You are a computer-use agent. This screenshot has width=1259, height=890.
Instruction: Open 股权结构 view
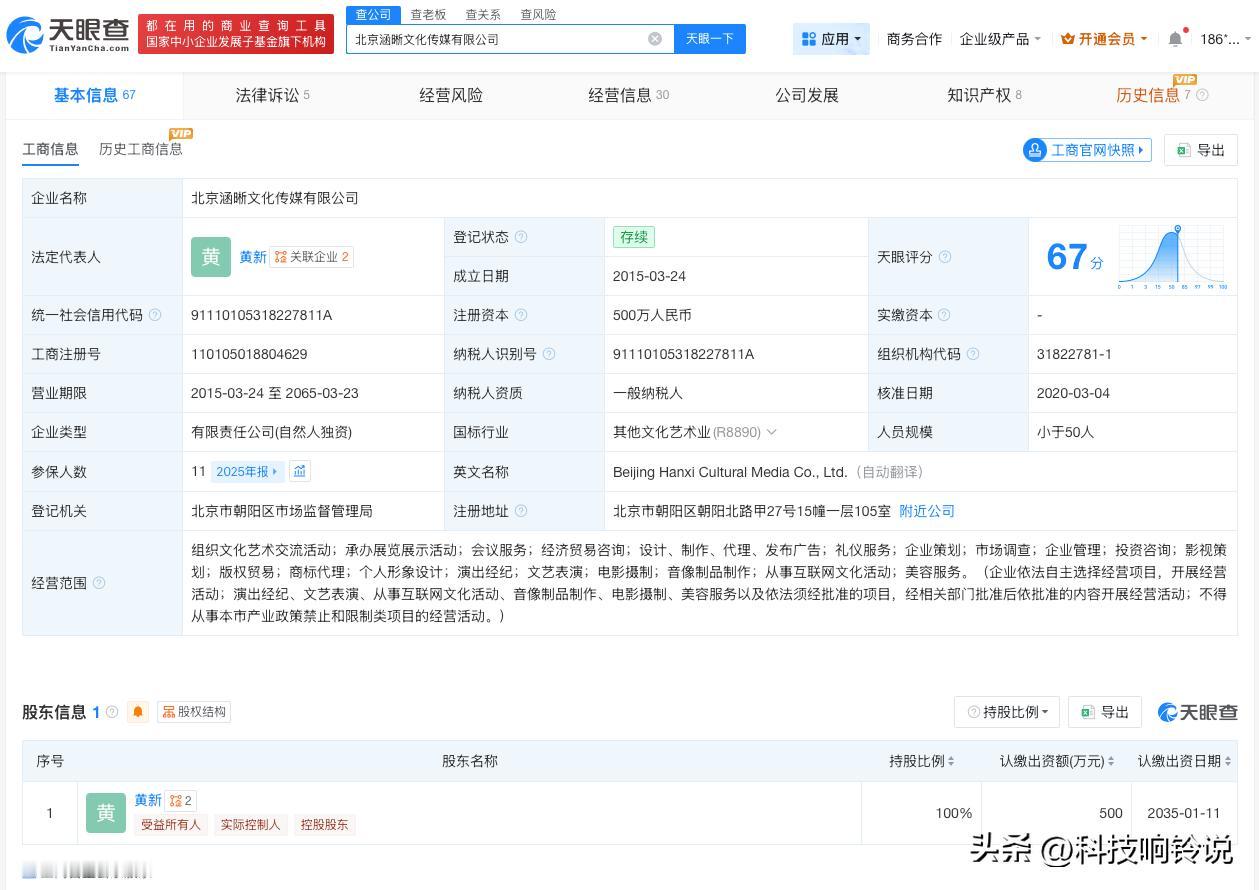pos(194,712)
